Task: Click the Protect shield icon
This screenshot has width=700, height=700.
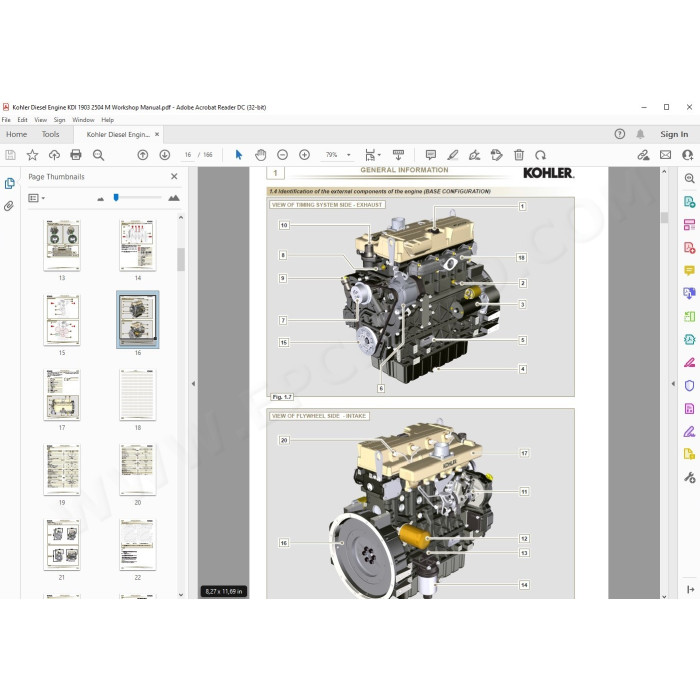Action: click(x=689, y=386)
